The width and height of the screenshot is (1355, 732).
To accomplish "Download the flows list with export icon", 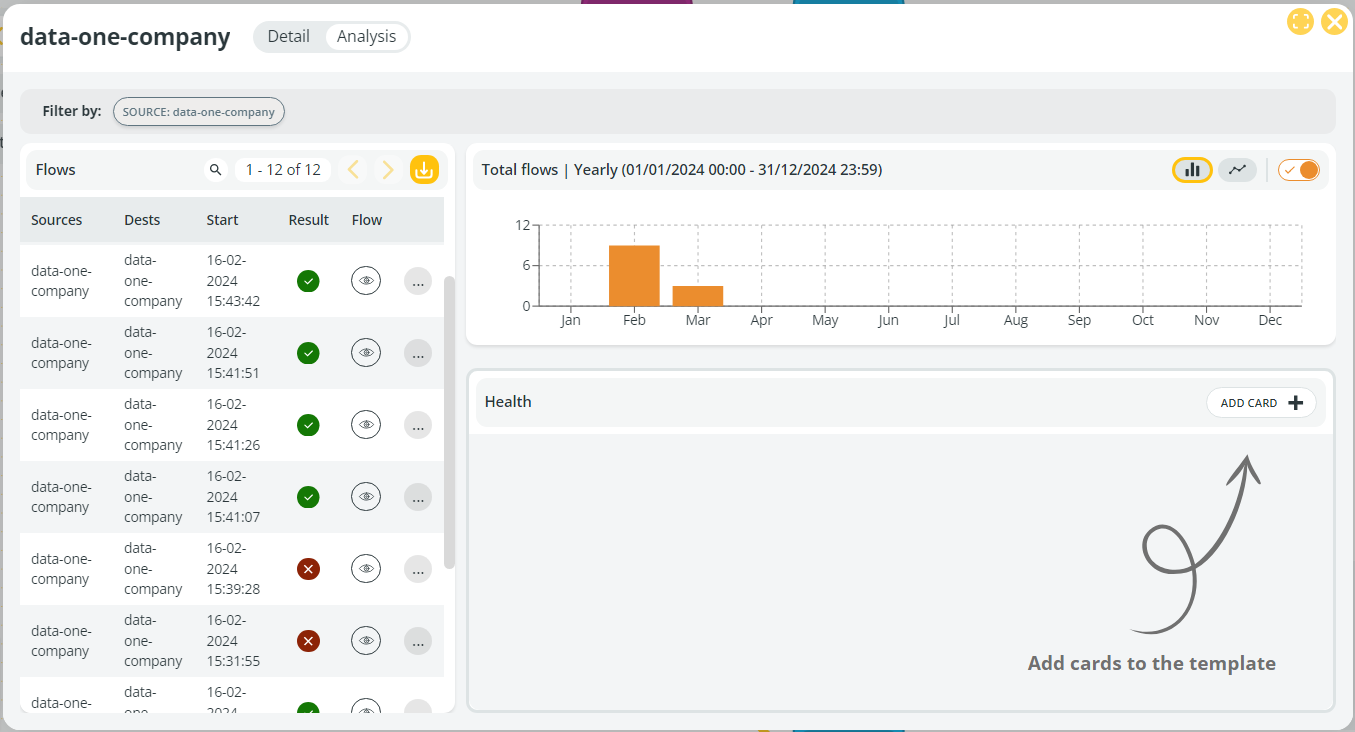I will point(424,170).
